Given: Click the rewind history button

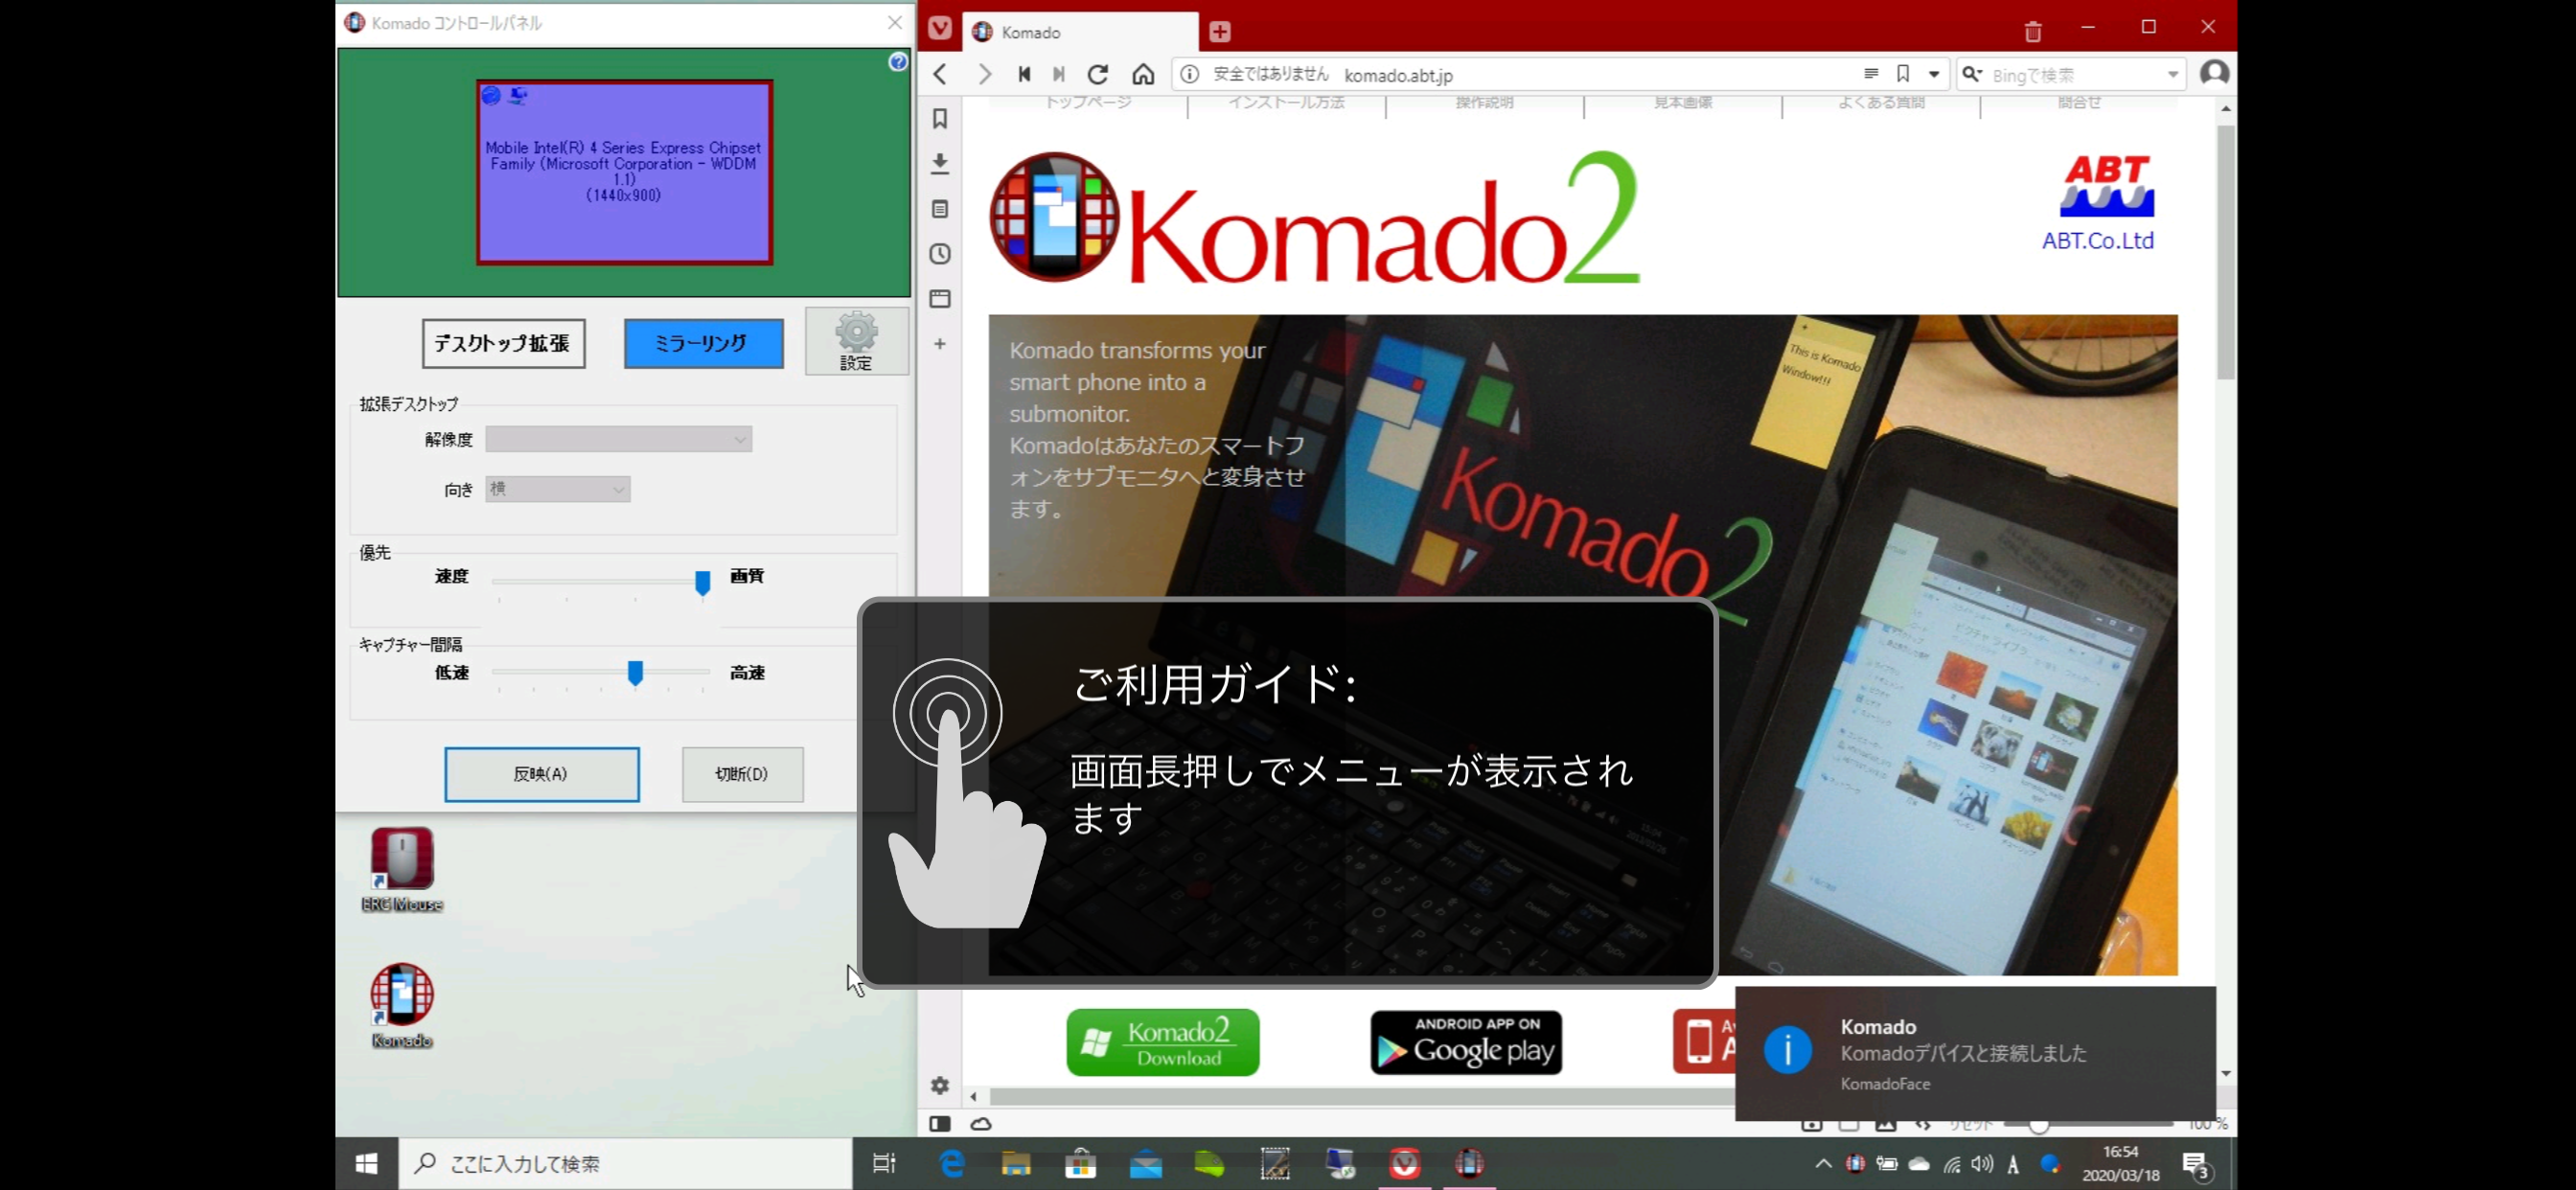Looking at the screenshot, I should click(x=1024, y=74).
